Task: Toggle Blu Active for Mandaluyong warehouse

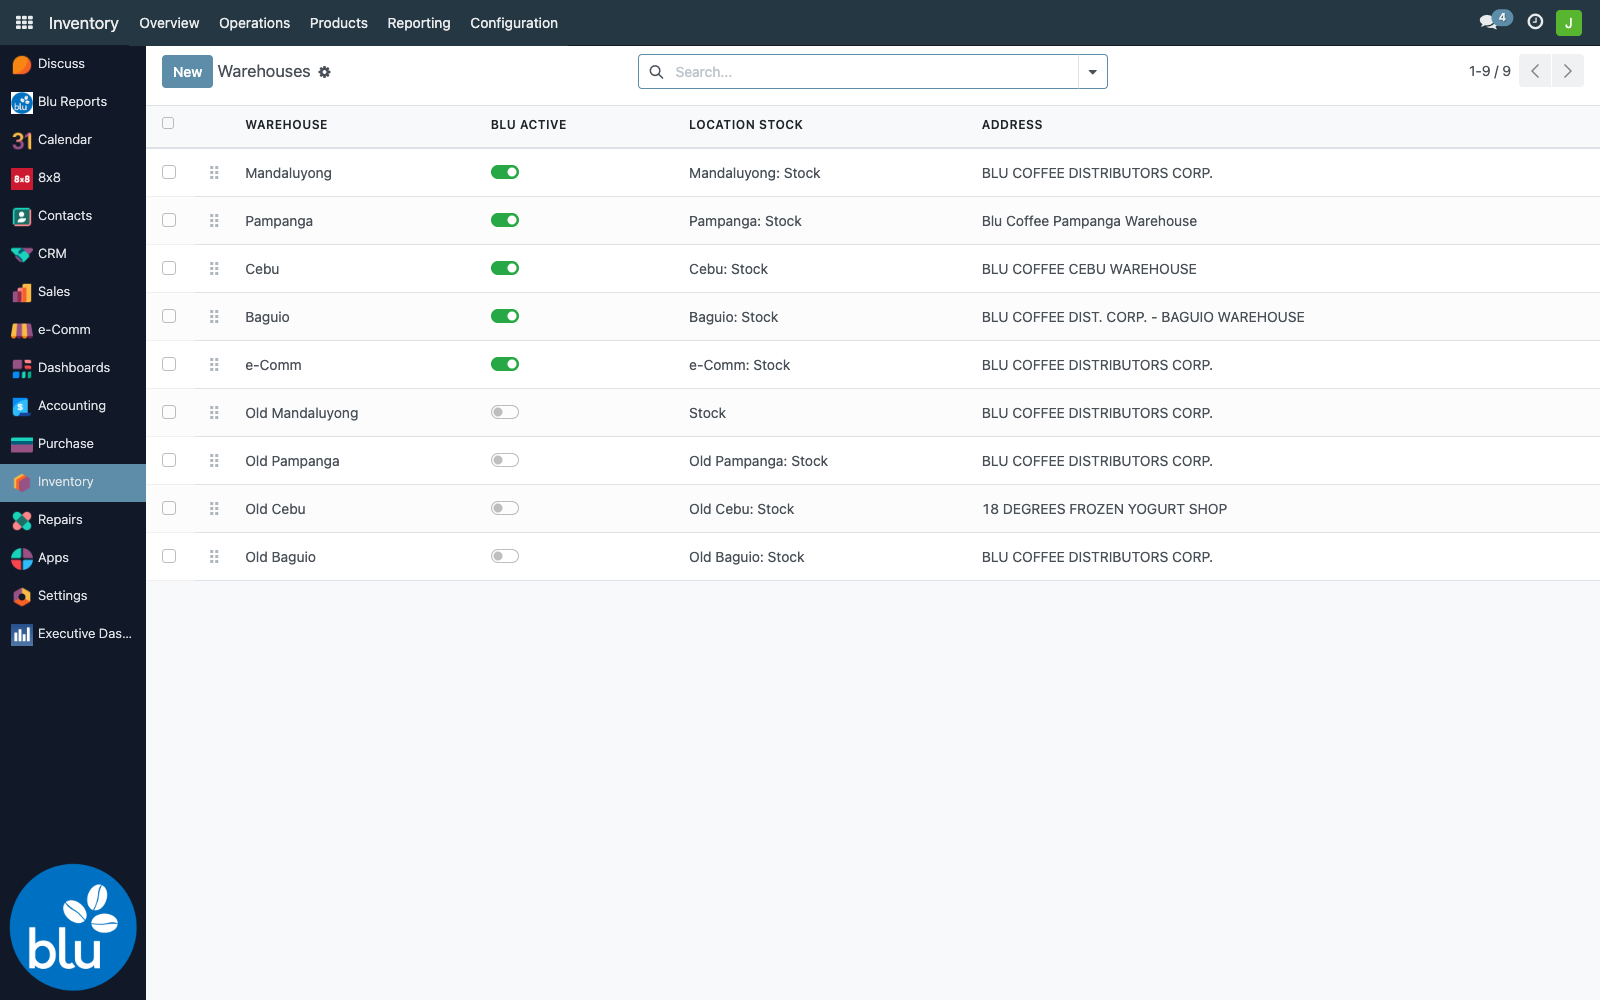Action: [505, 172]
